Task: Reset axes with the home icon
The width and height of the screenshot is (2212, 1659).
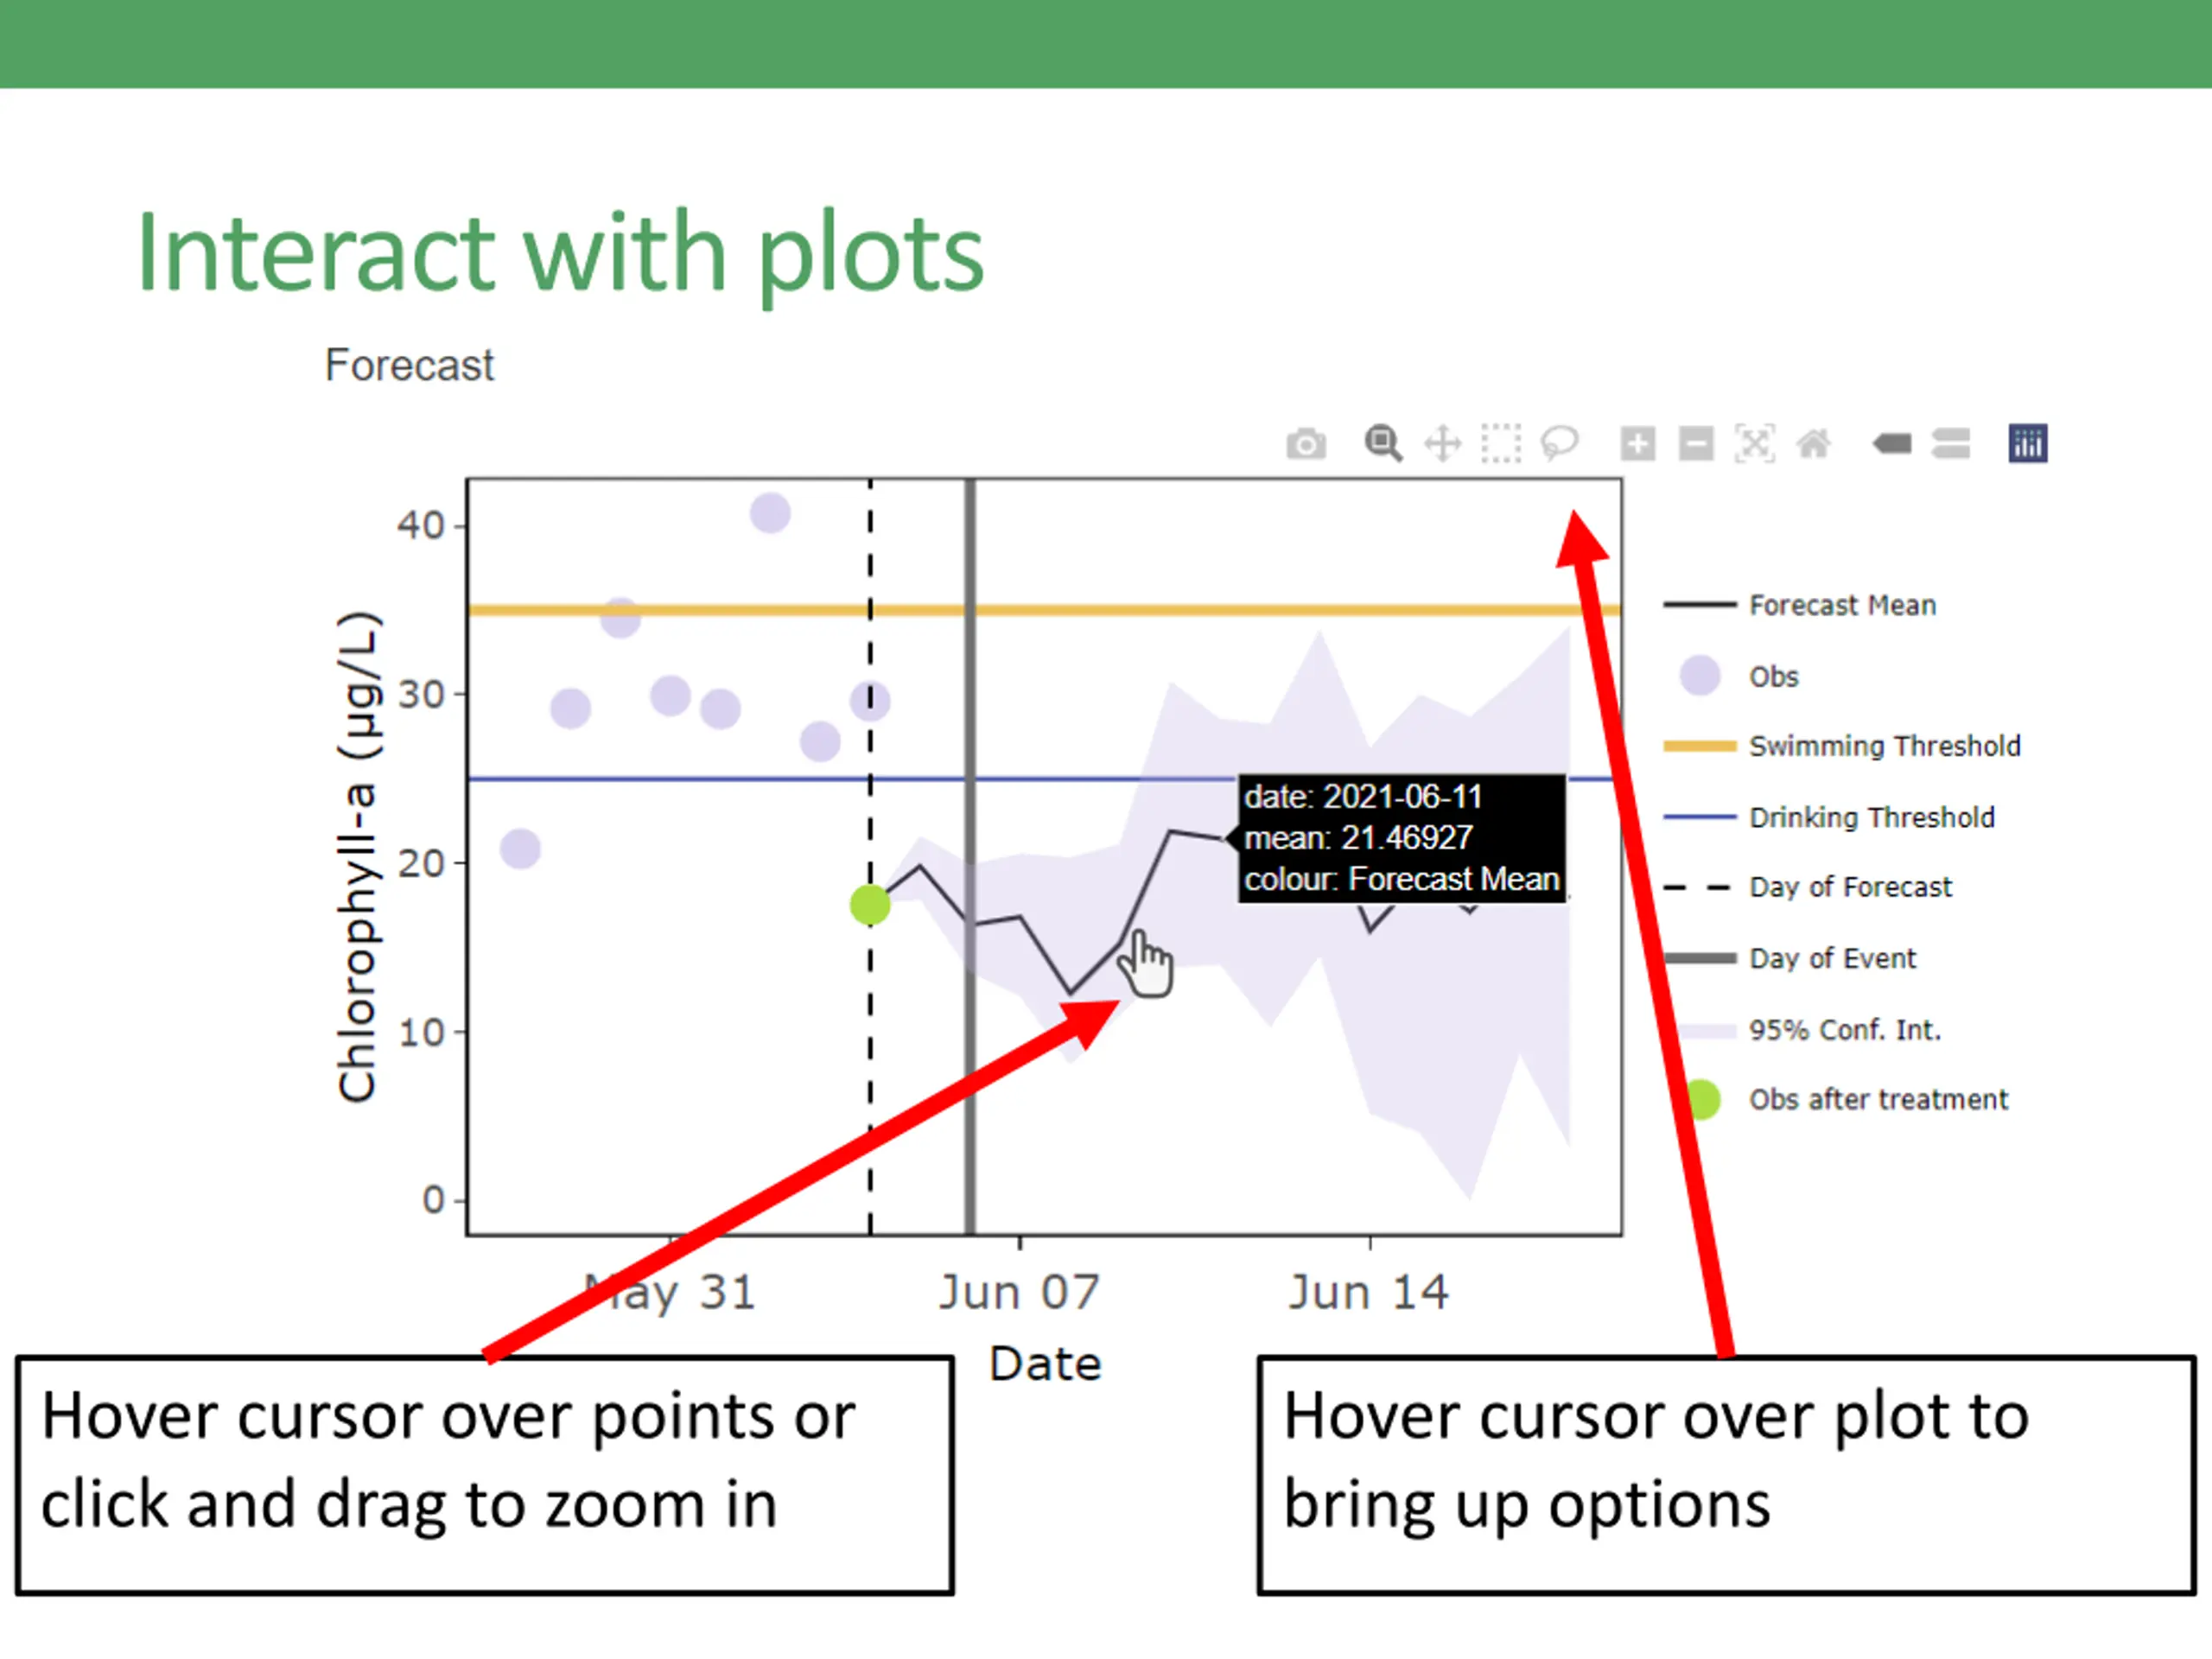Action: (x=1814, y=443)
